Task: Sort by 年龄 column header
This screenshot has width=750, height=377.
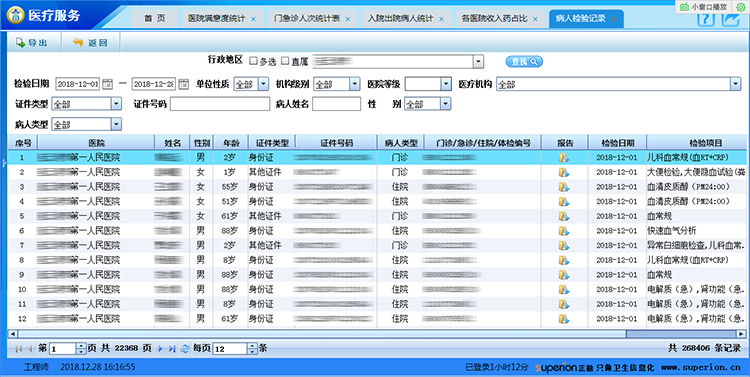Action: click(x=231, y=143)
